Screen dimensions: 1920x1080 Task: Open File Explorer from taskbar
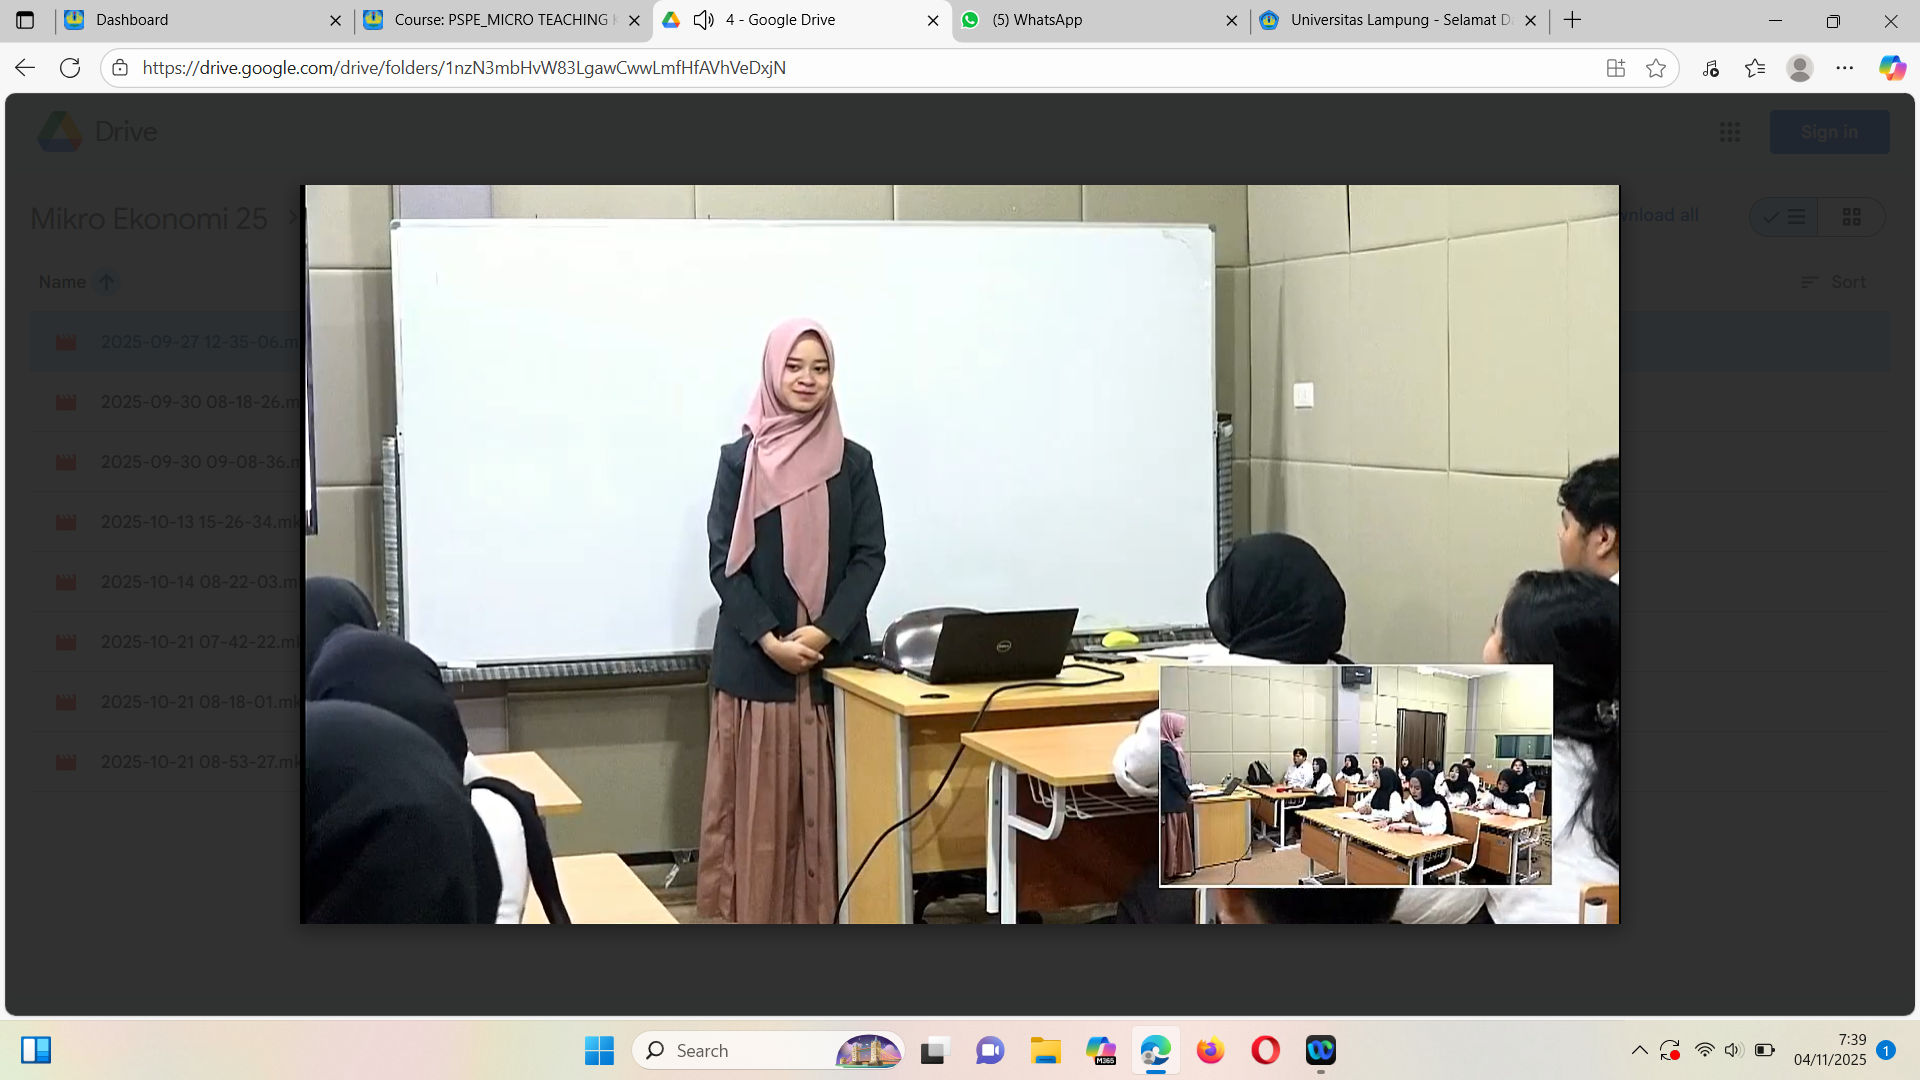(1045, 1050)
